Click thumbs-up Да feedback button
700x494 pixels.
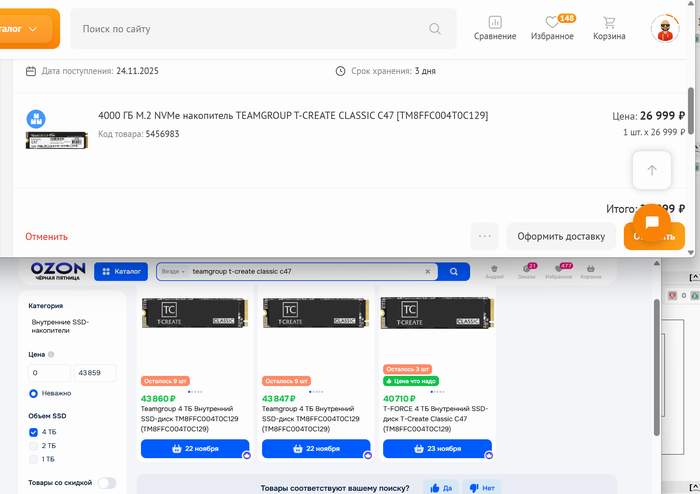point(441,488)
